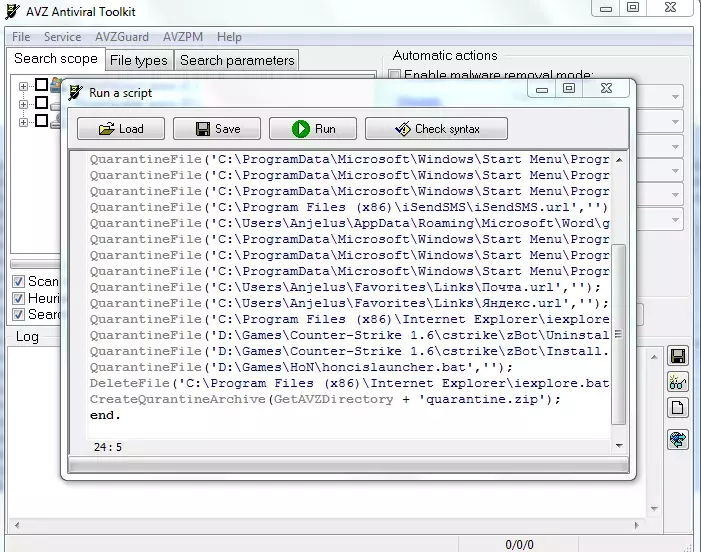Open the AVZPM menu
The width and height of the screenshot is (701, 552).
click(183, 37)
